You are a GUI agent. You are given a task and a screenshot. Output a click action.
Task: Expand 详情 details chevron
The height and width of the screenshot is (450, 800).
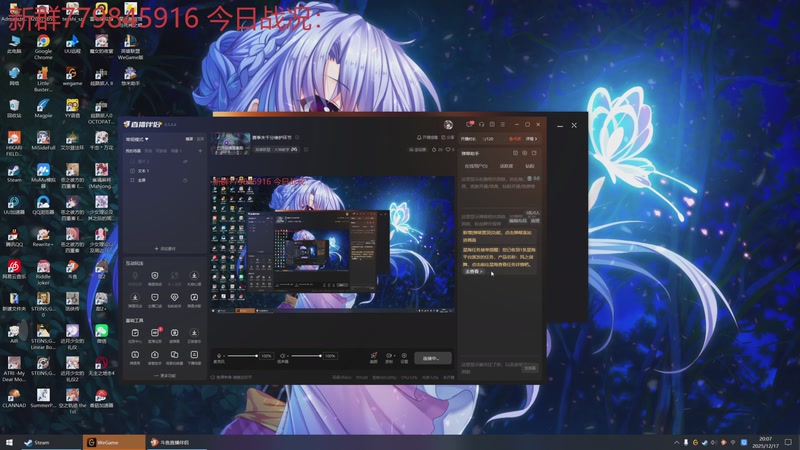pyautogui.click(x=531, y=139)
